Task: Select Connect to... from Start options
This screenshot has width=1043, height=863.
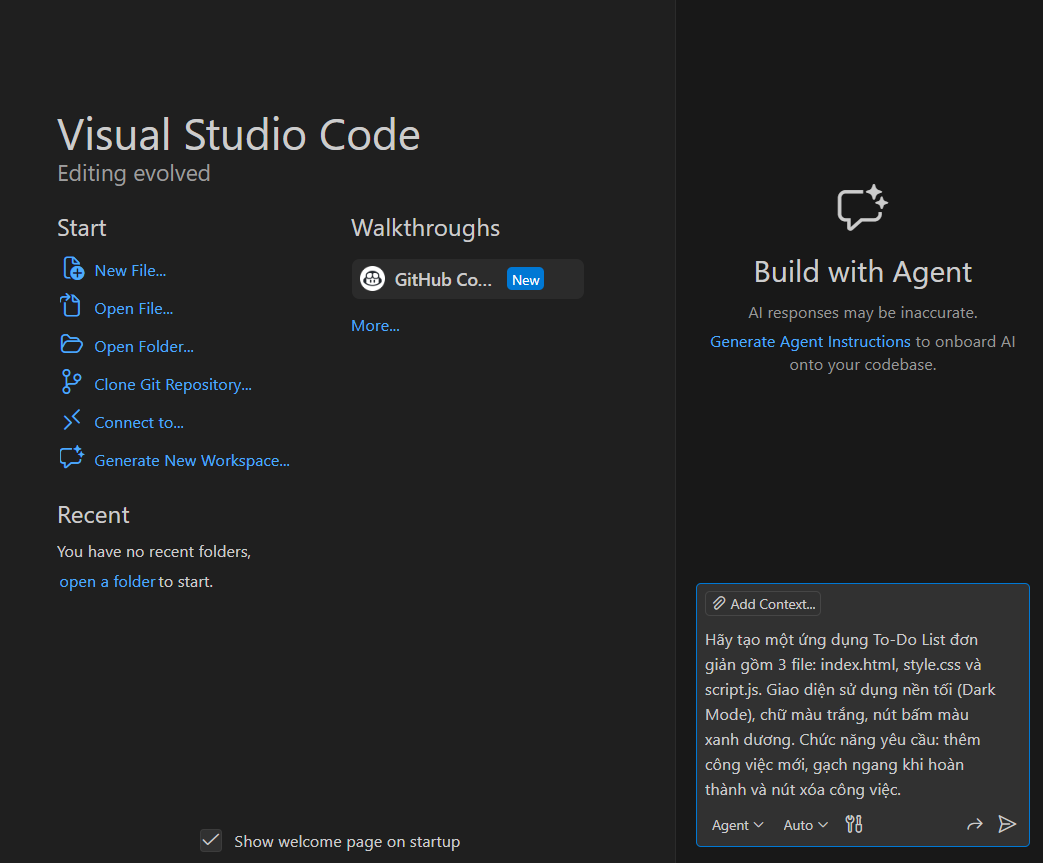Action: 138,421
